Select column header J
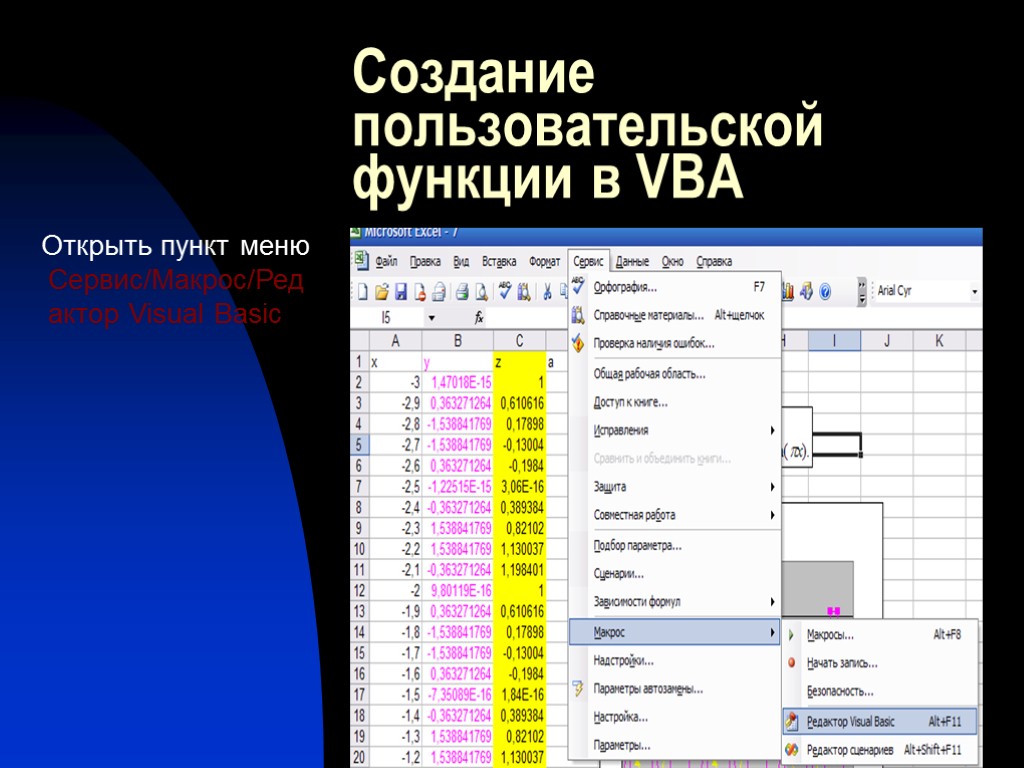Screen dimensions: 1024x768 click(887, 340)
